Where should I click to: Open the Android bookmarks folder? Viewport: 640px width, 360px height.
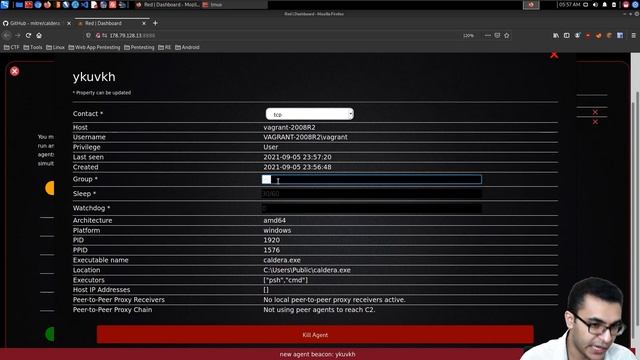[187, 47]
